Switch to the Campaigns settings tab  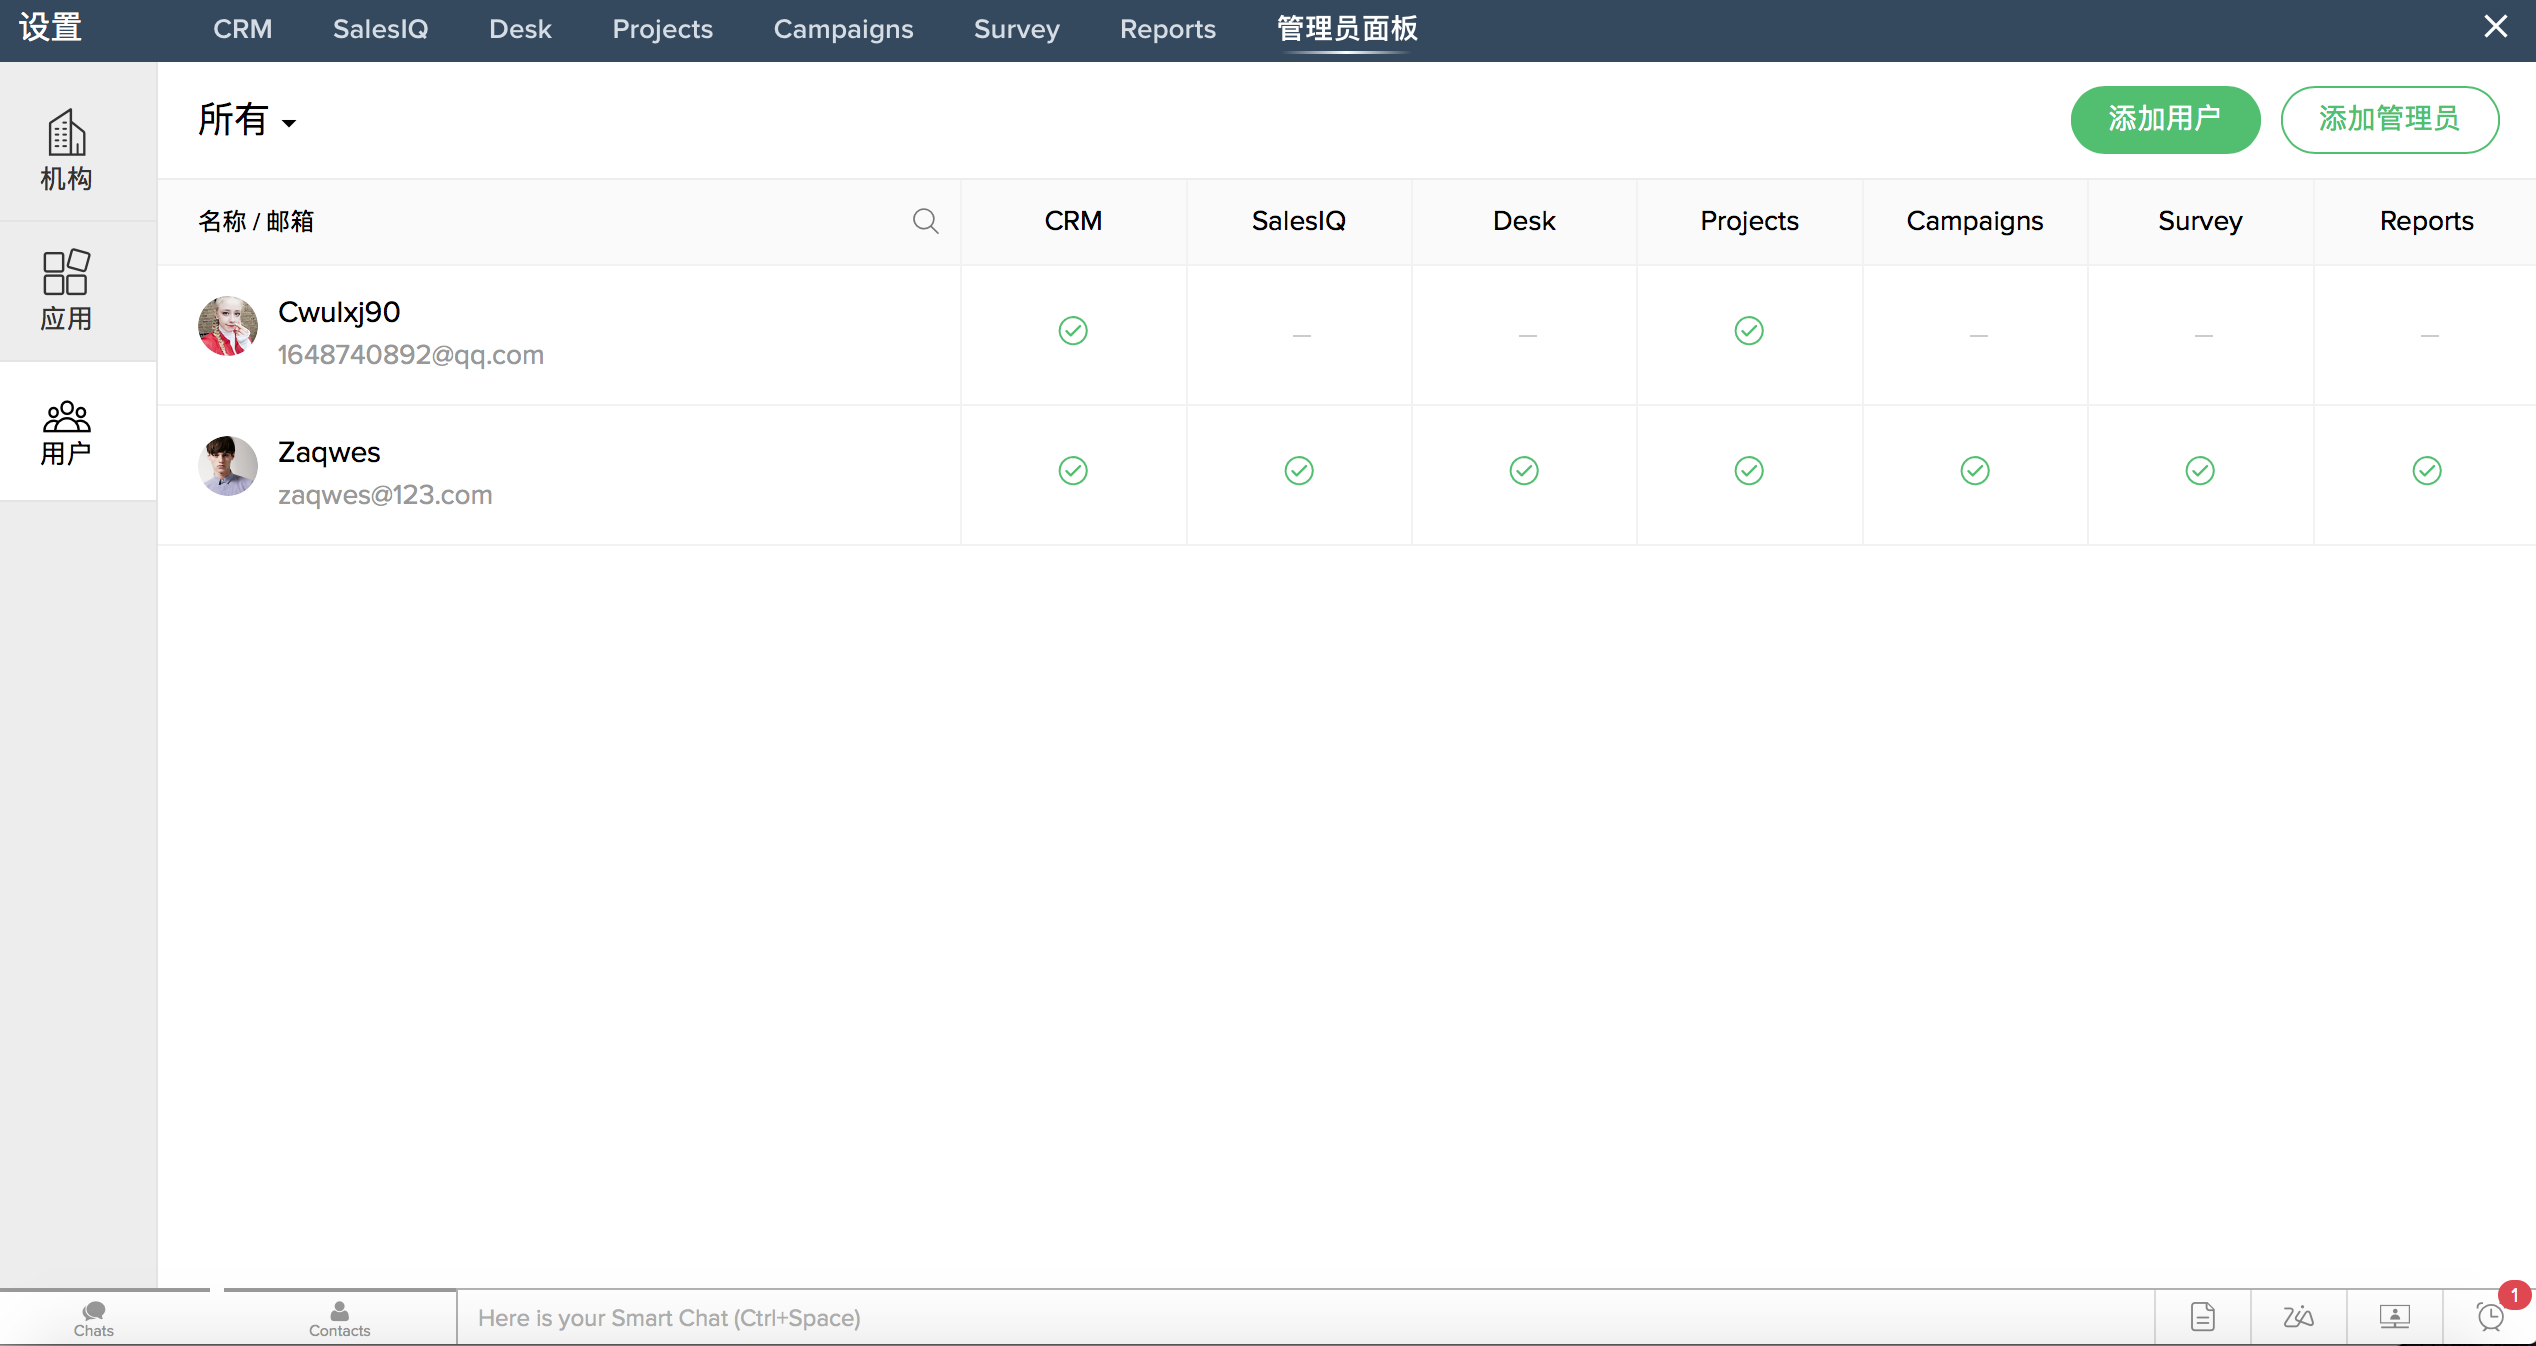[843, 29]
